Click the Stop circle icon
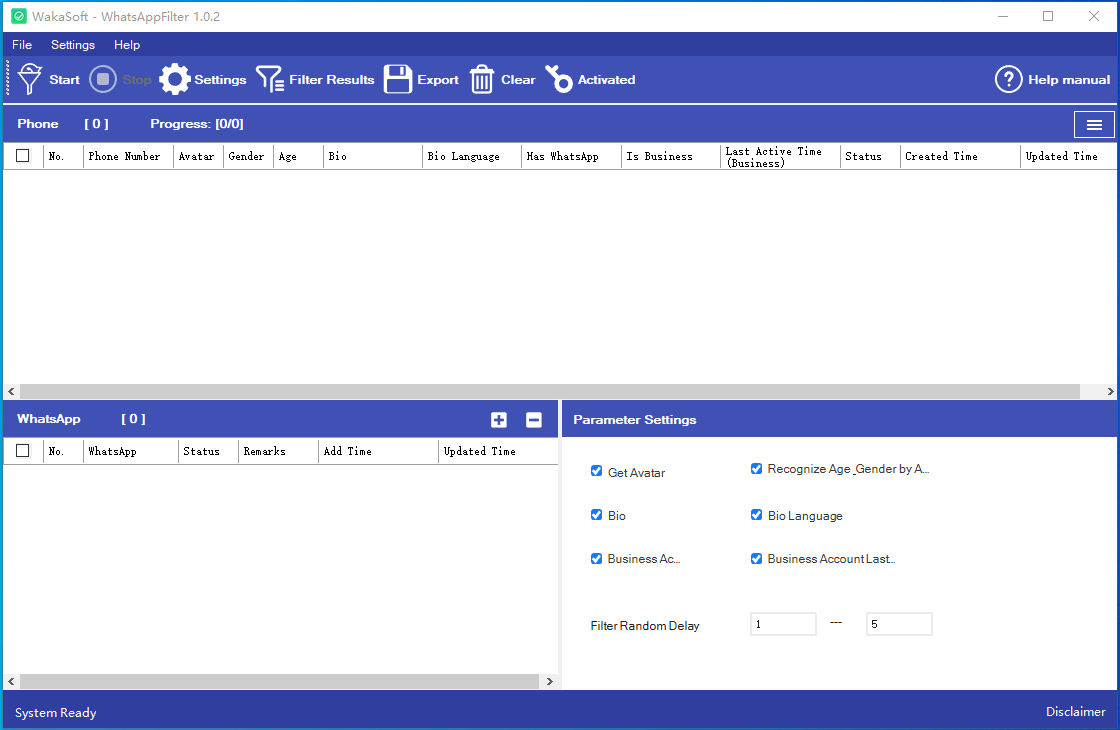1120x730 pixels. click(103, 79)
